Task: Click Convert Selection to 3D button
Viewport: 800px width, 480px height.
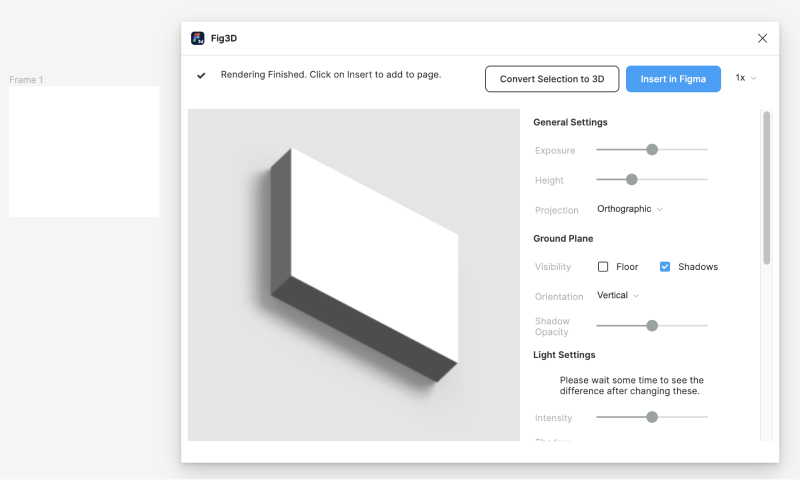Action: [551, 79]
